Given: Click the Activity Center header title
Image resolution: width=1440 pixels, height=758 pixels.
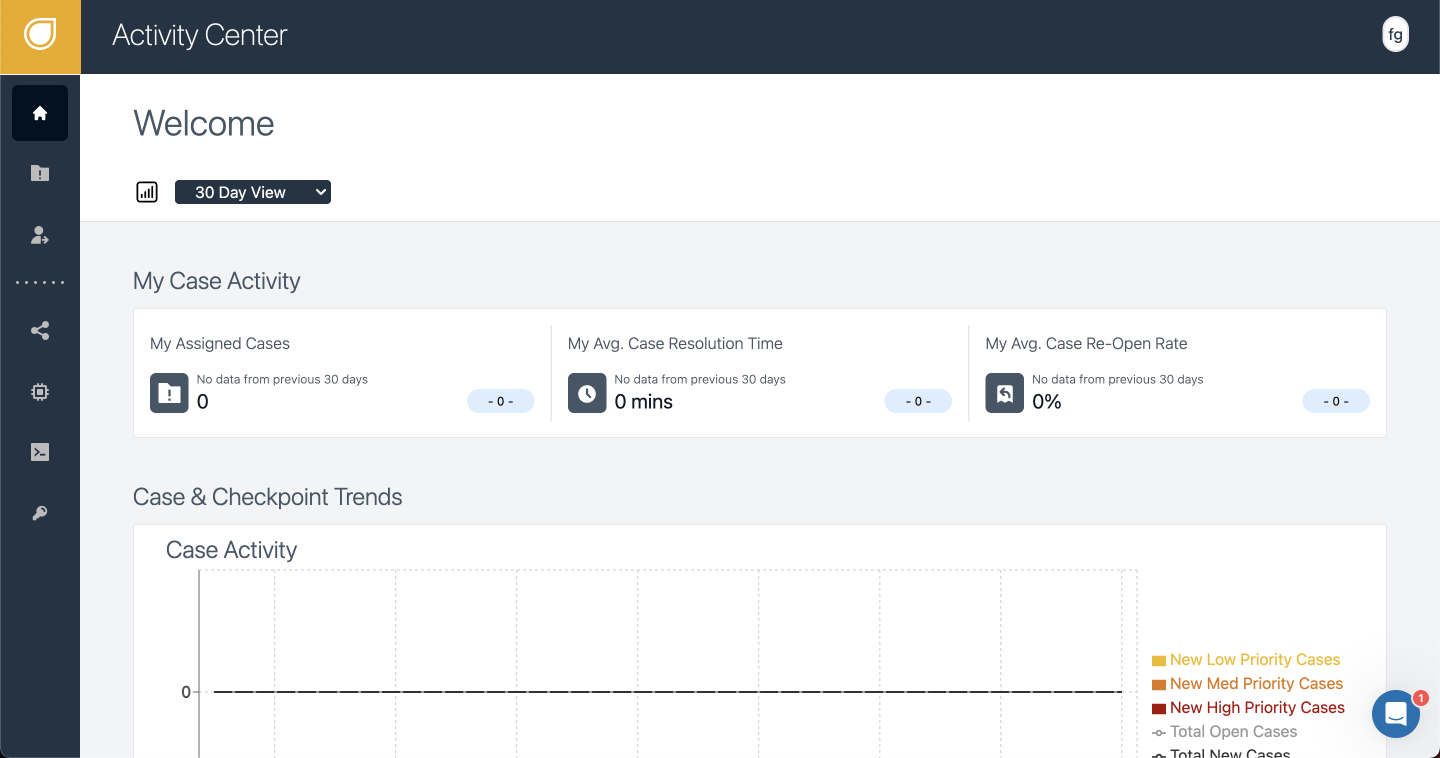Looking at the screenshot, I should coord(200,35).
